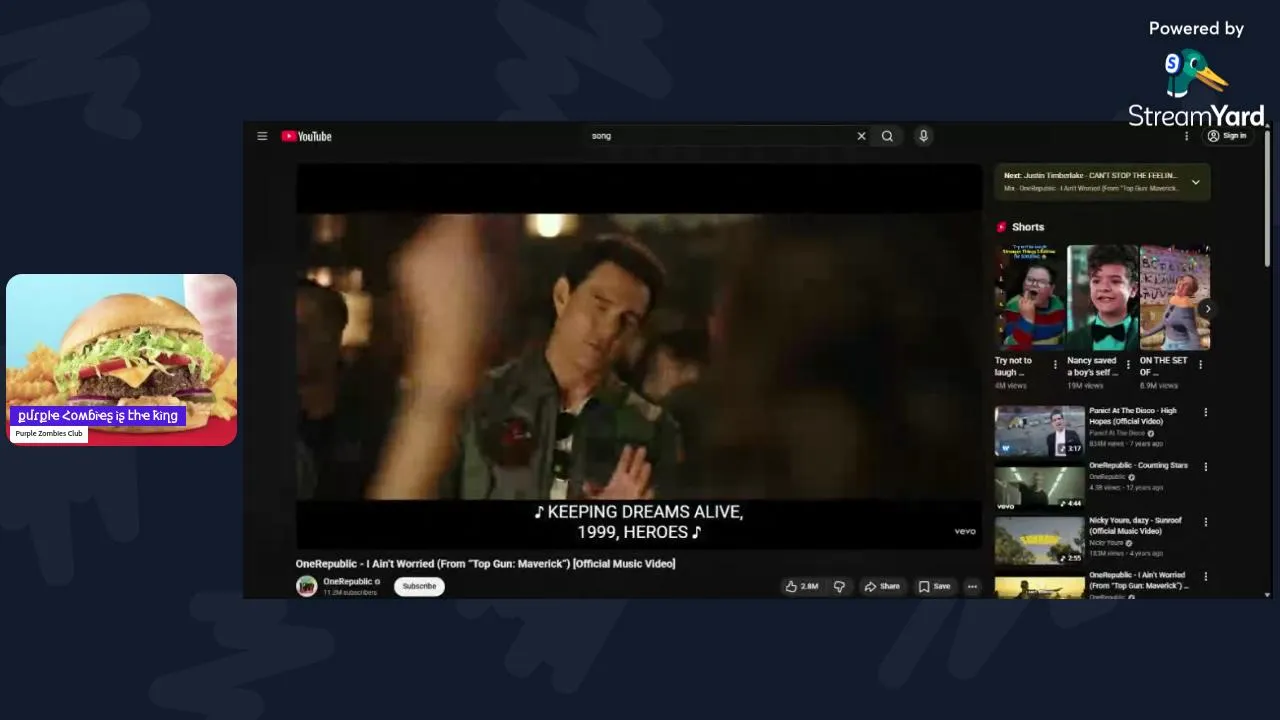Open more actions for sidebar 'I Ain't Worried' video

tap(1205, 577)
